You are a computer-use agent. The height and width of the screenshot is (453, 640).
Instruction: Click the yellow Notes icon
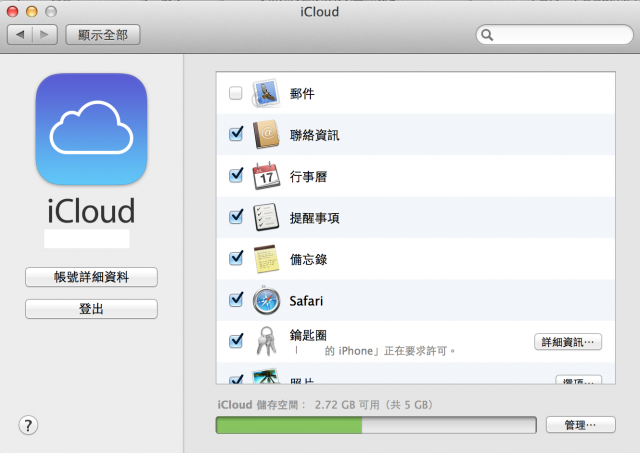[266, 259]
